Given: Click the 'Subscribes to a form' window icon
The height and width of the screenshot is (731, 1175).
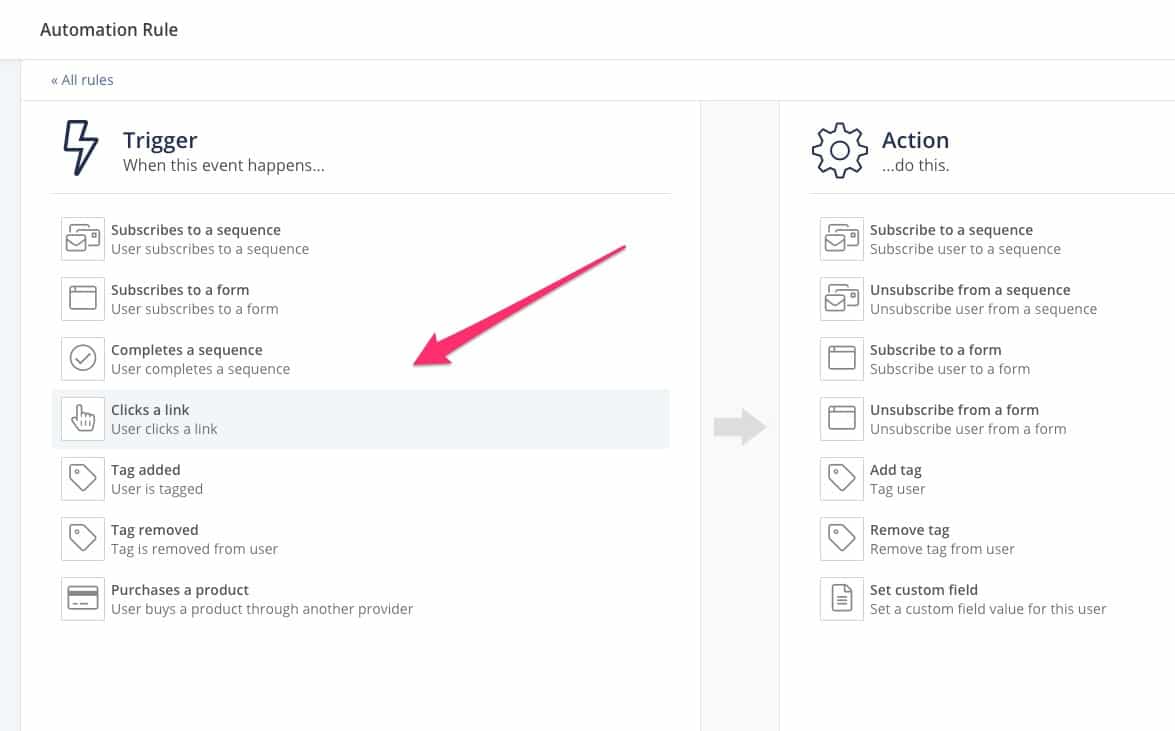Looking at the screenshot, I should 83,299.
